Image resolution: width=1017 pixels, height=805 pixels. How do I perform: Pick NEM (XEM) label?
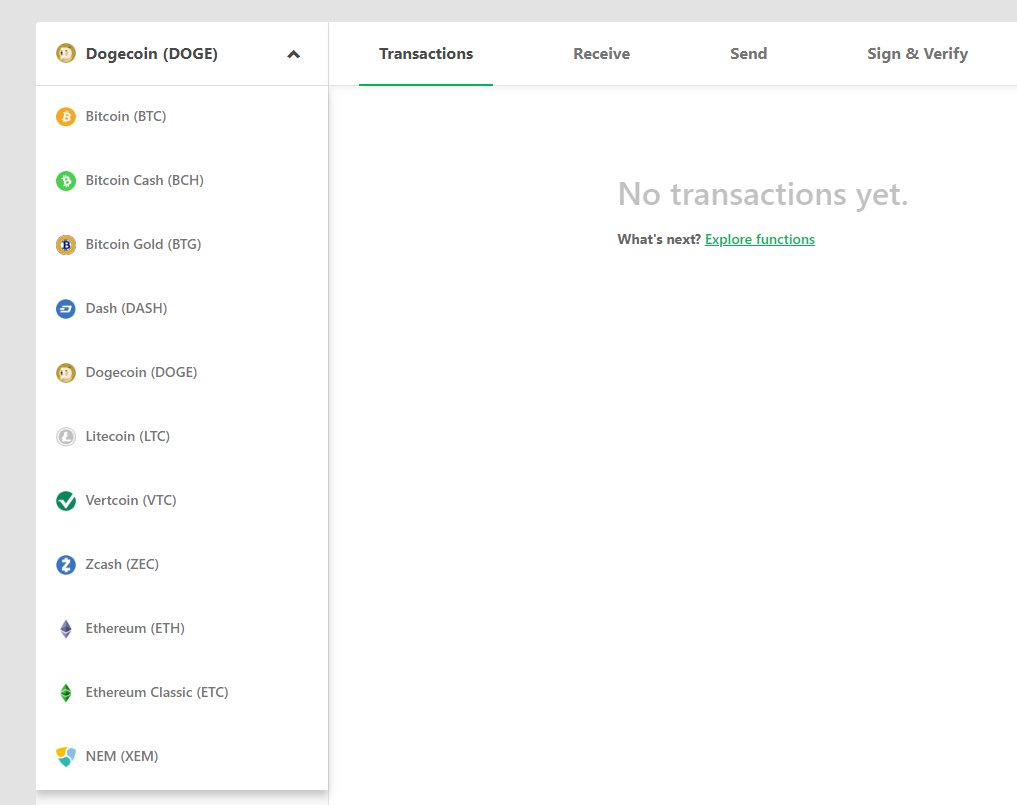pos(122,756)
